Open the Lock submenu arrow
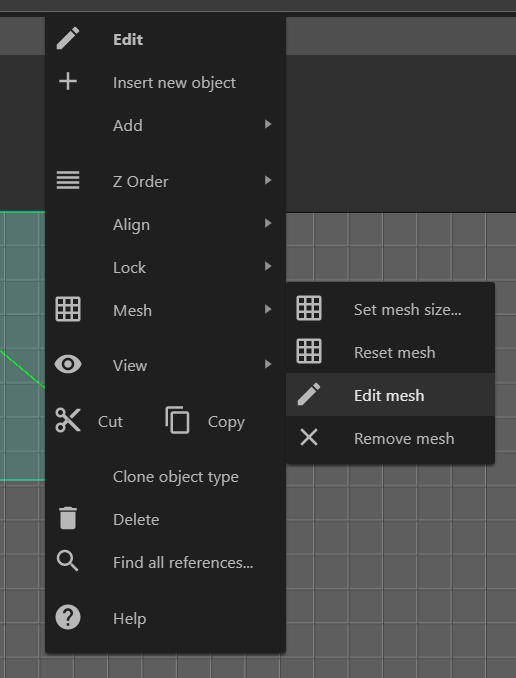The width and height of the screenshot is (516, 678). [268, 266]
